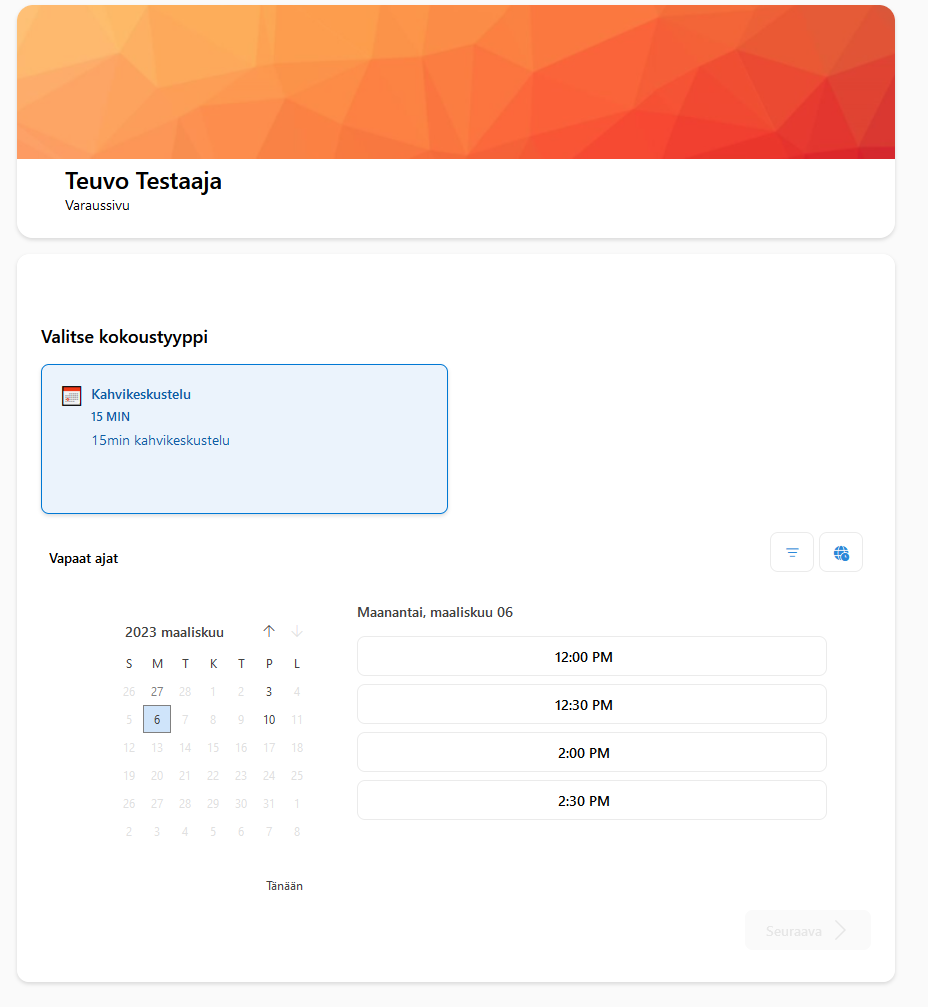Choose the 12:30 PM time slot

pos(591,705)
